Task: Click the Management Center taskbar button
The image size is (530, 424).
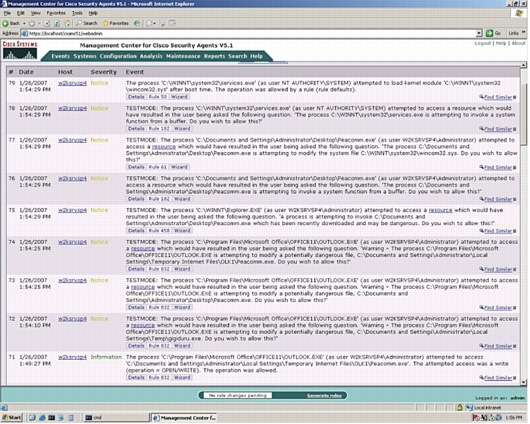Action: 184,418
